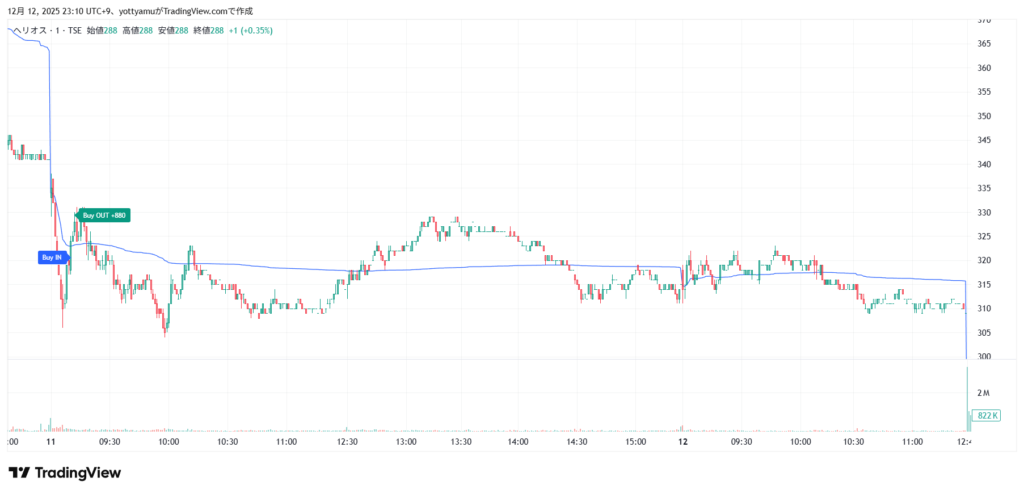The width and height of the screenshot is (1024, 494).
Task: Click the TradingView logo at bottom left
Action: pyautogui.click(x=64, y=473)
